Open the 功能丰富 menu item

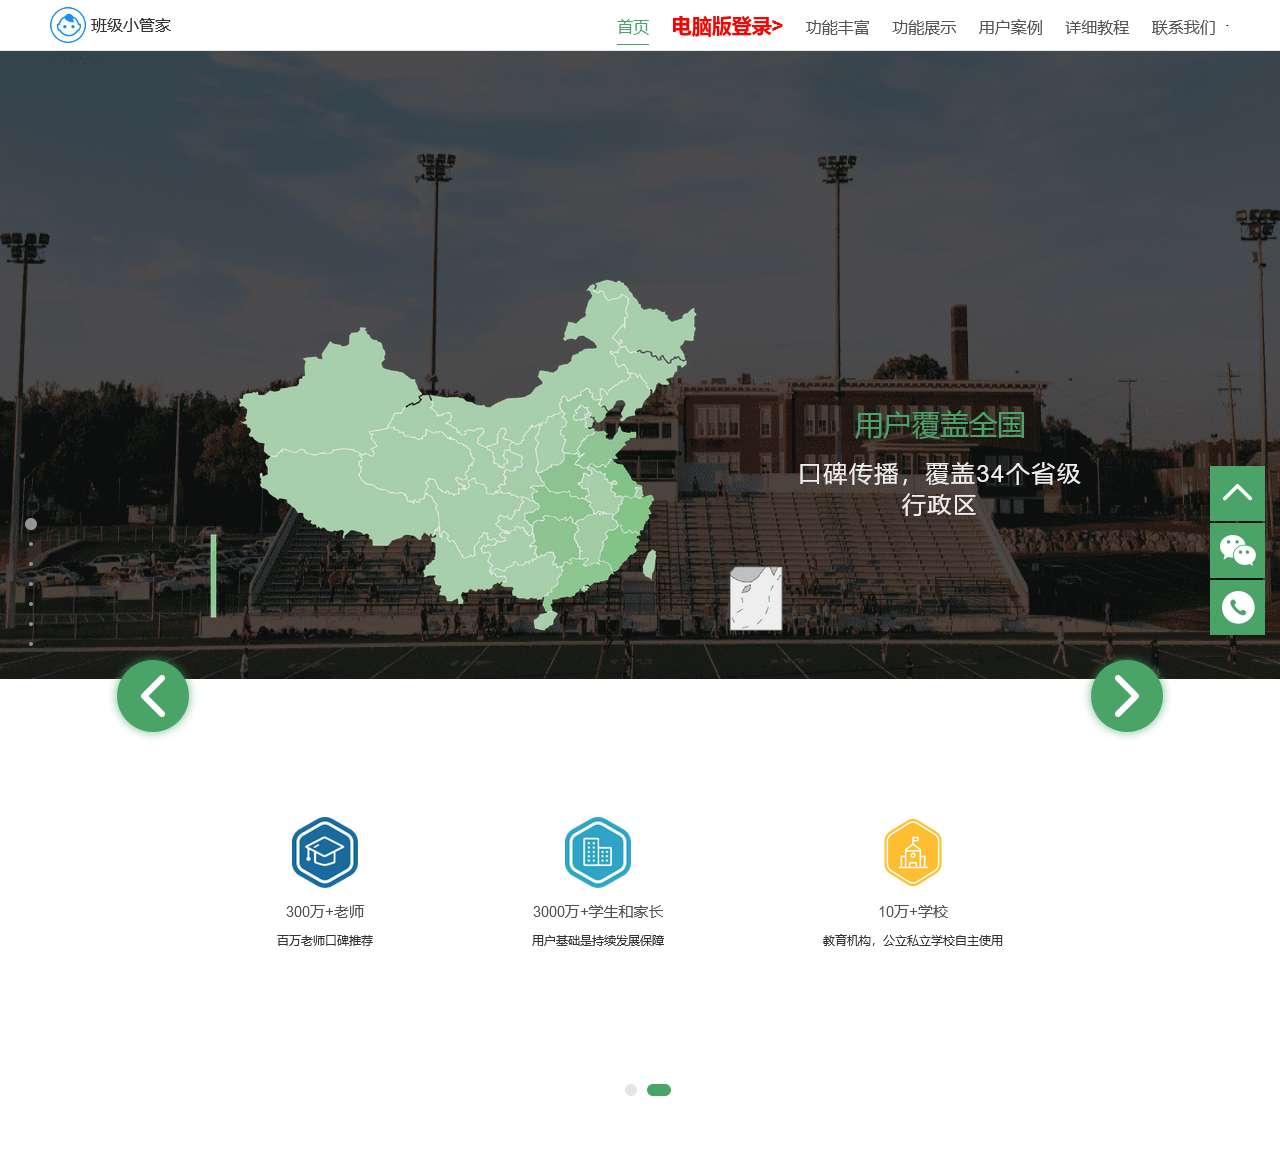(838, 27)
